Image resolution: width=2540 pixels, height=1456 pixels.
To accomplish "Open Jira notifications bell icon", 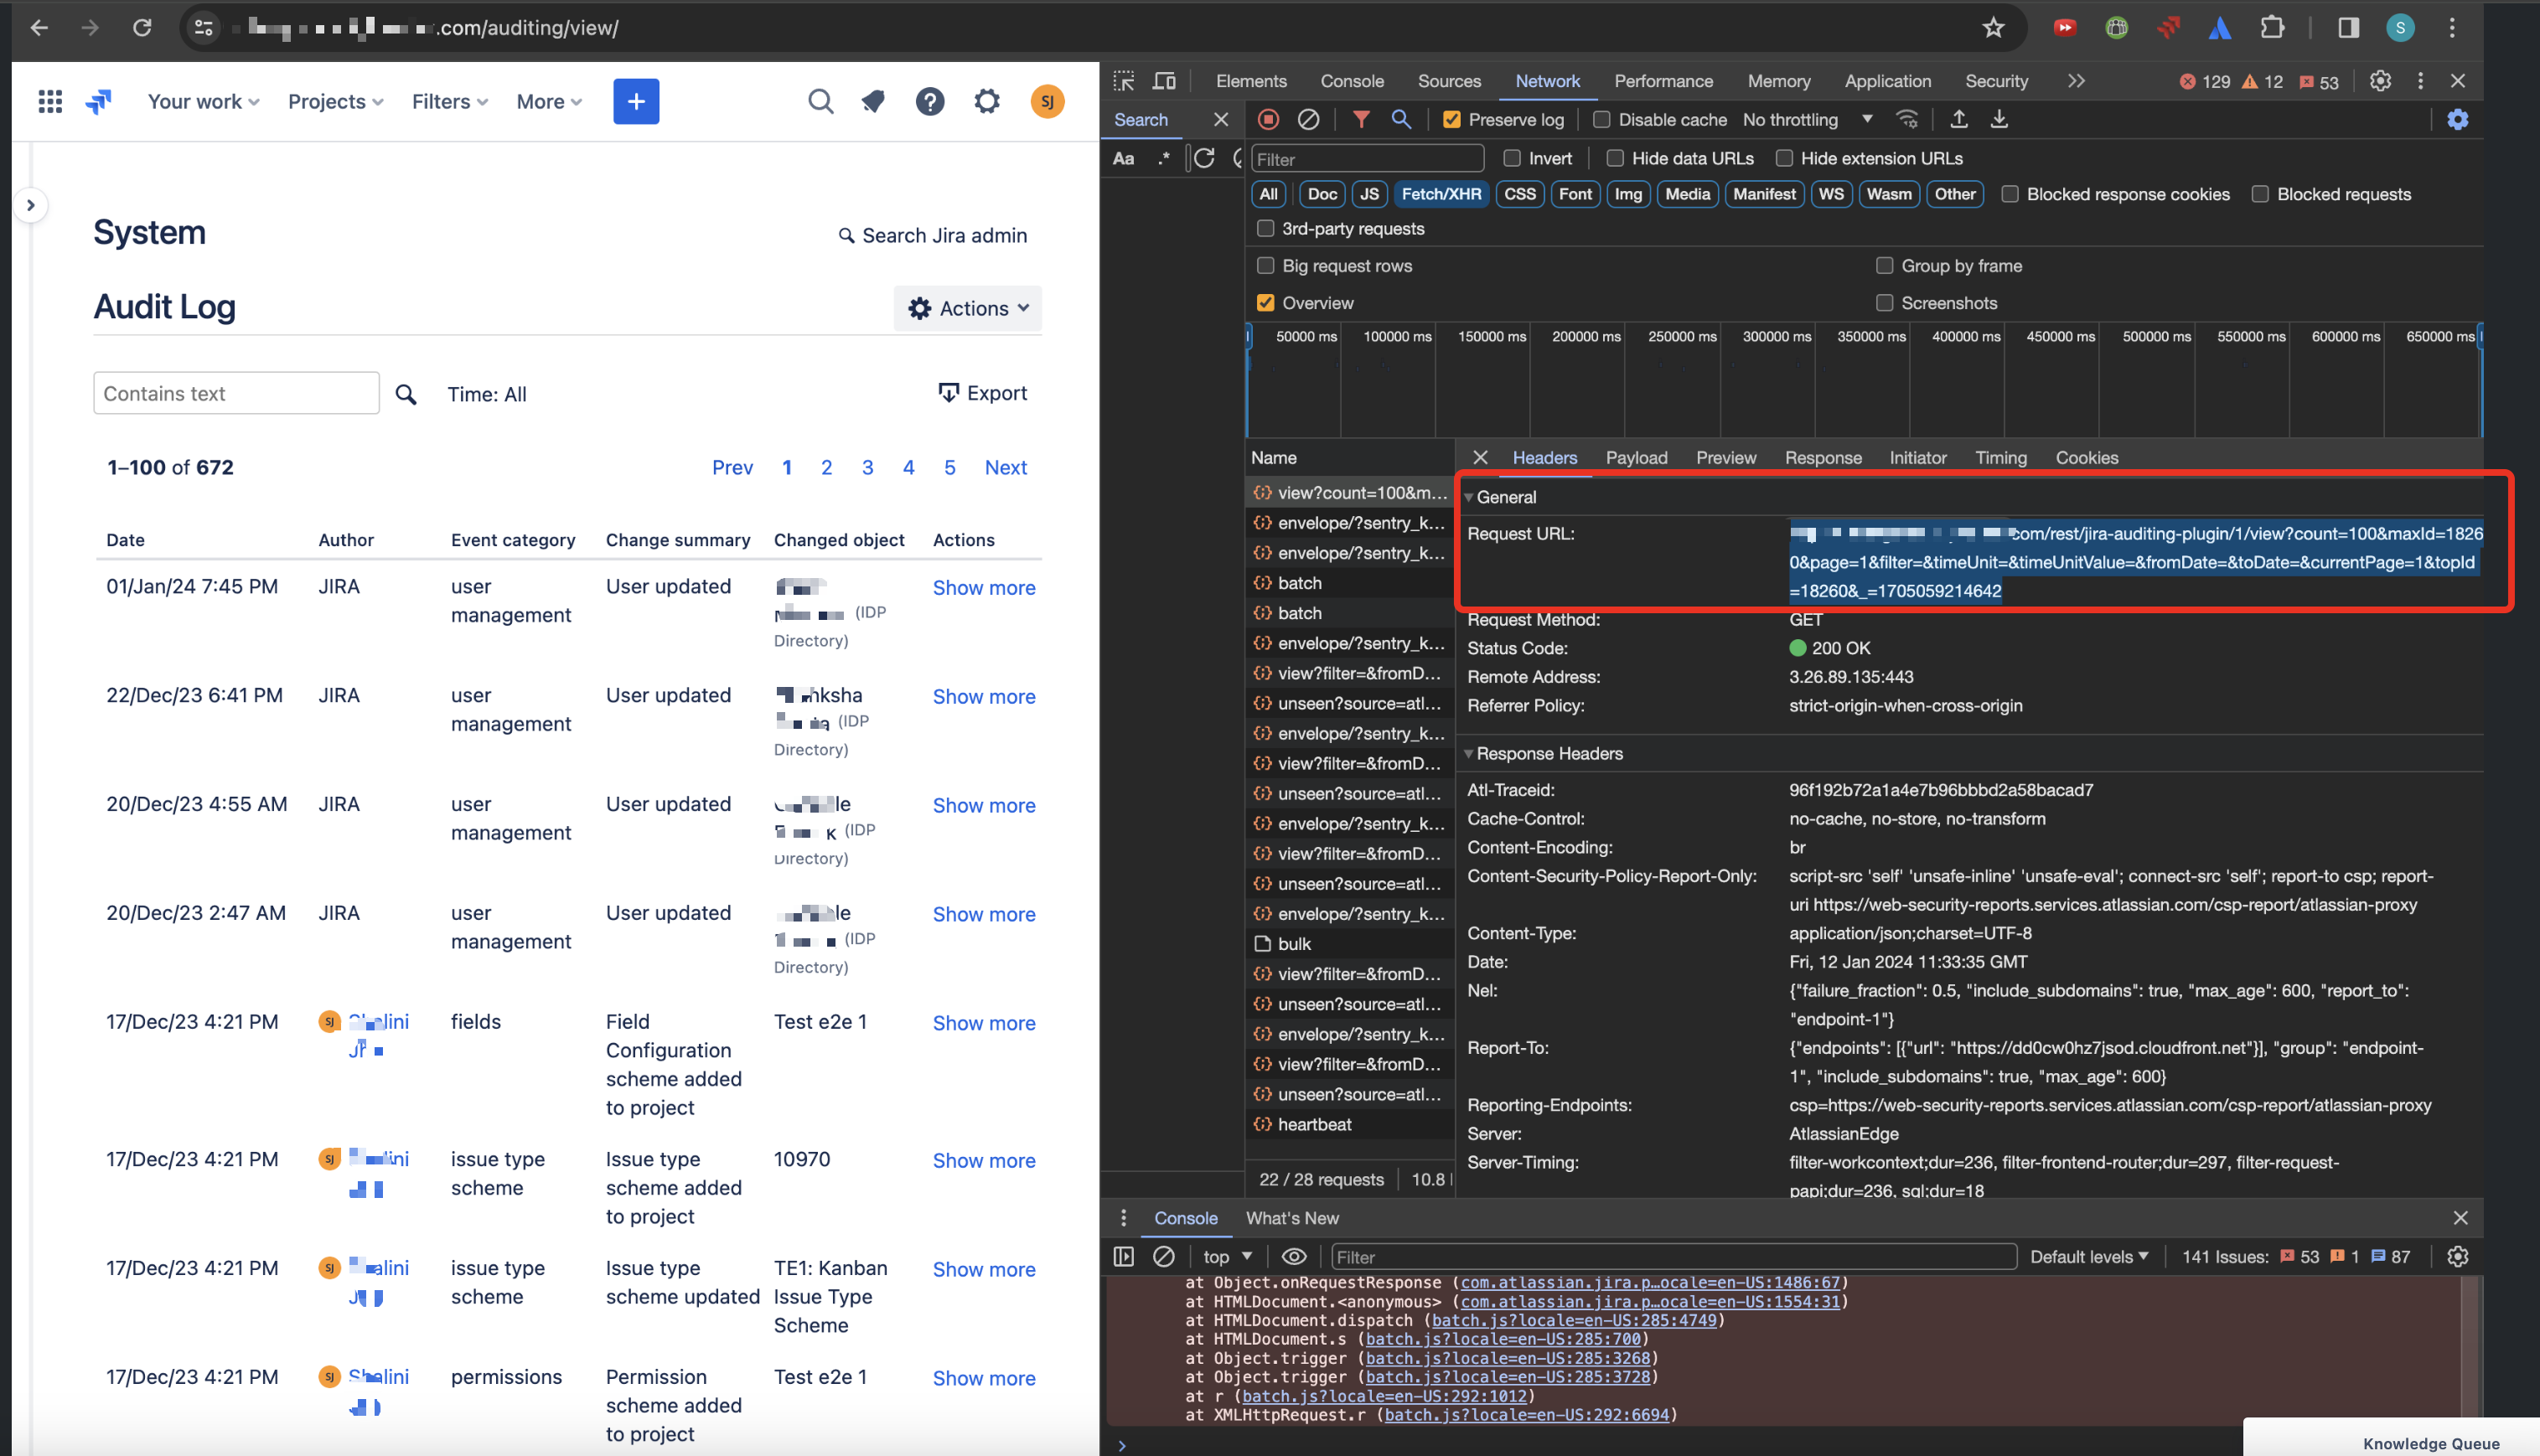I will point(873,101).
